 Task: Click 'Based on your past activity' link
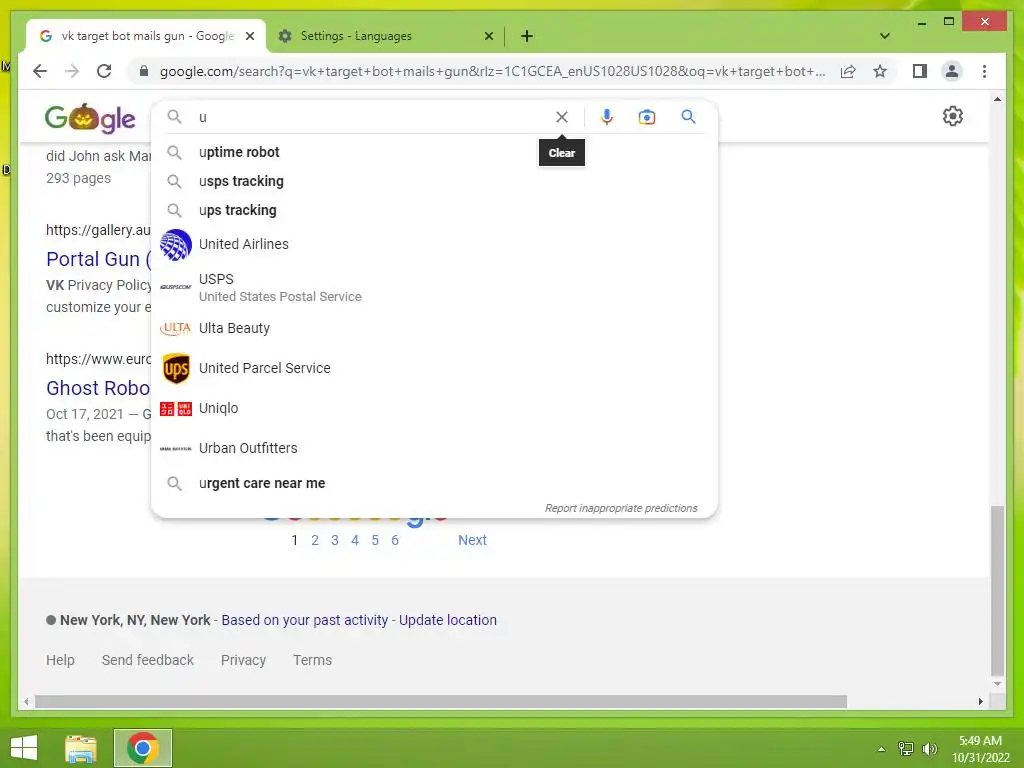[x=304, y=620]
